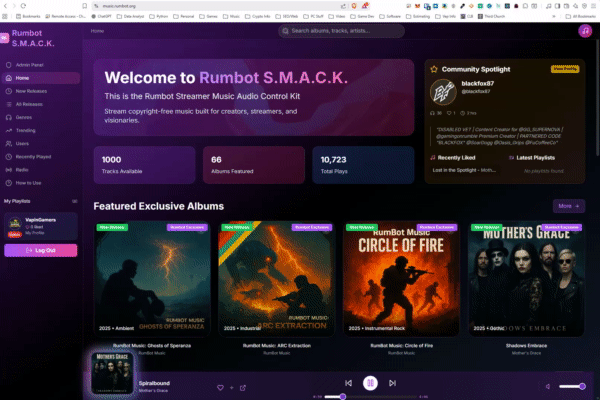Viewport: 600px width, 400px height.
Task: Open Trending from the sidebar
Action: click(26, 130)
